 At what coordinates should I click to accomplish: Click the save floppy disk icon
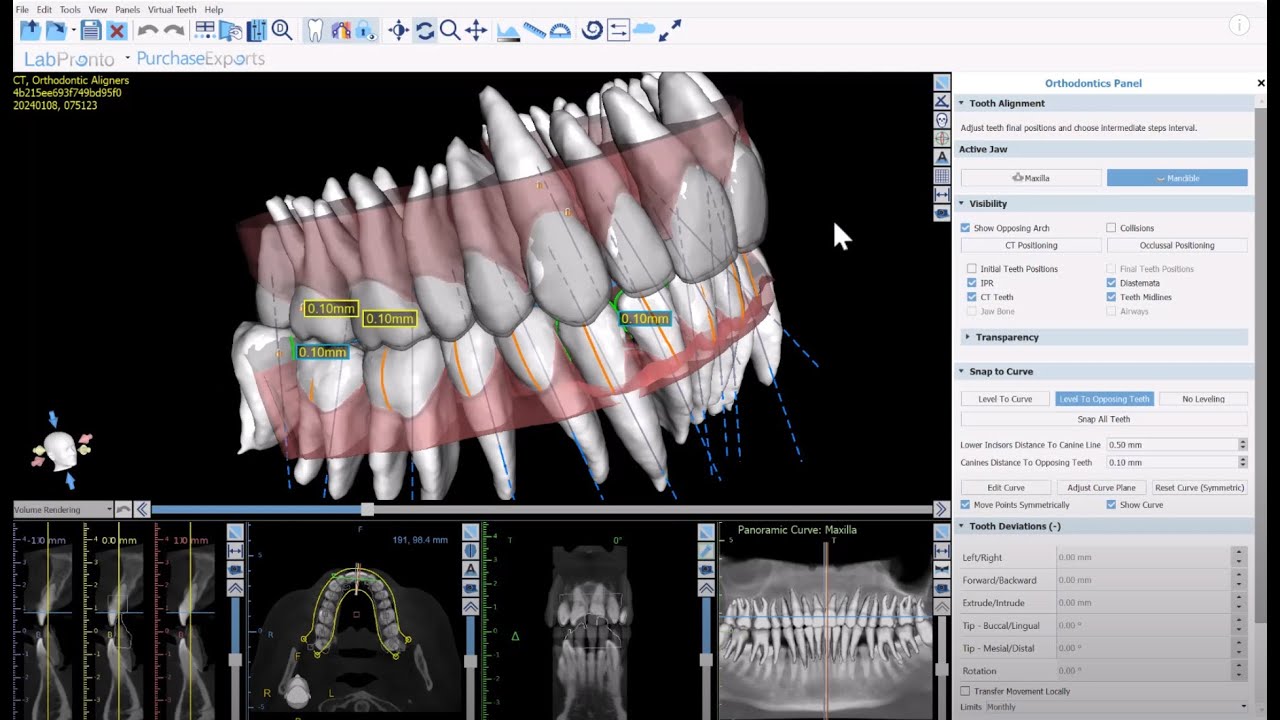(x=91, y=31)
